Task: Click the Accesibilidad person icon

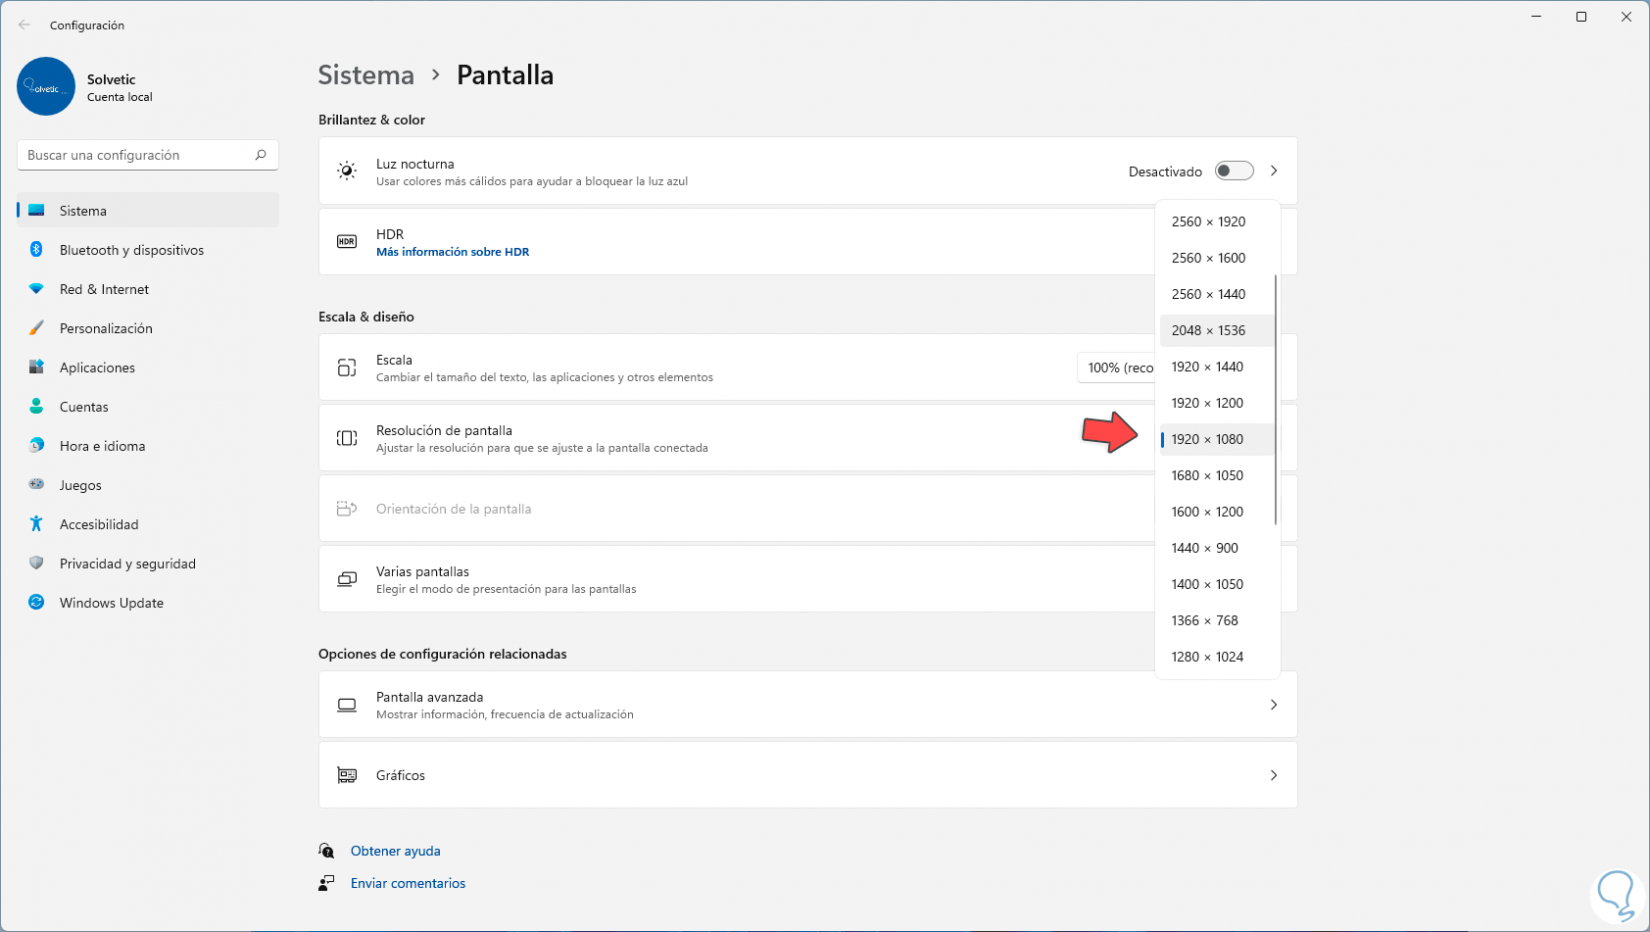Action: coord(36,524)
